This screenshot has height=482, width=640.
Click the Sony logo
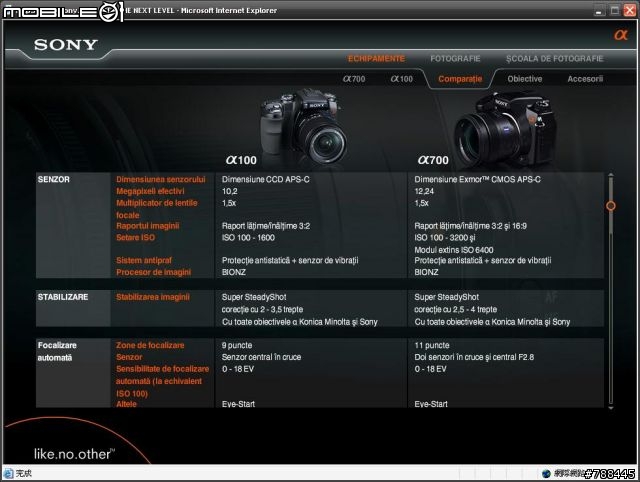66,44
